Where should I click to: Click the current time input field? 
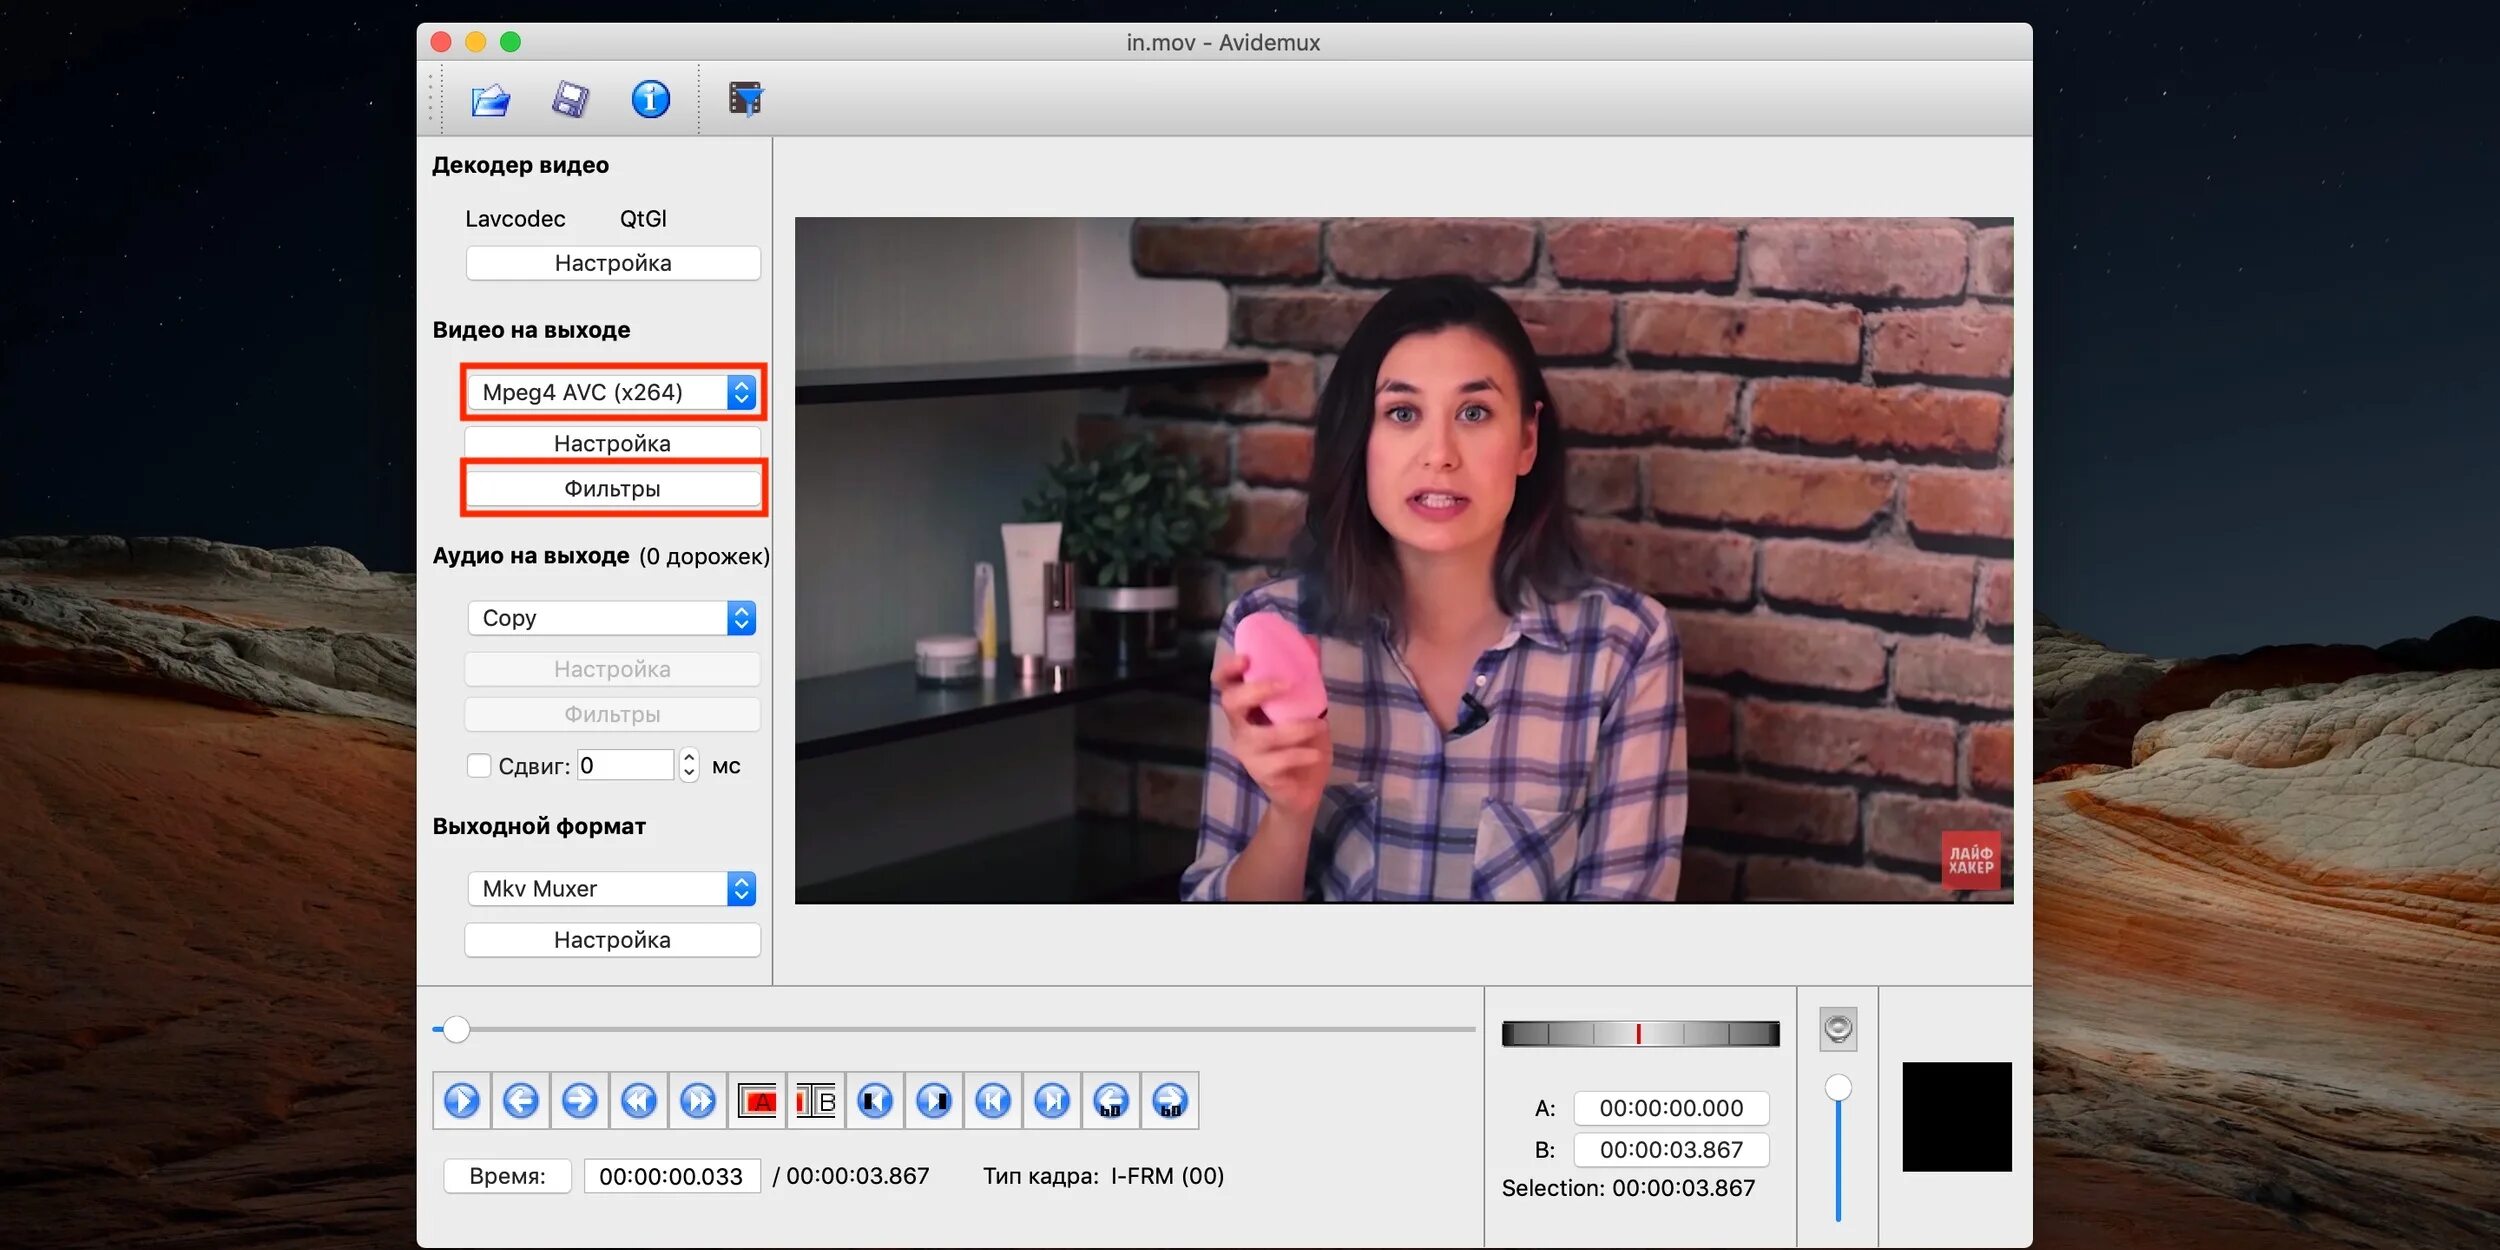(x=670, y=1177)
